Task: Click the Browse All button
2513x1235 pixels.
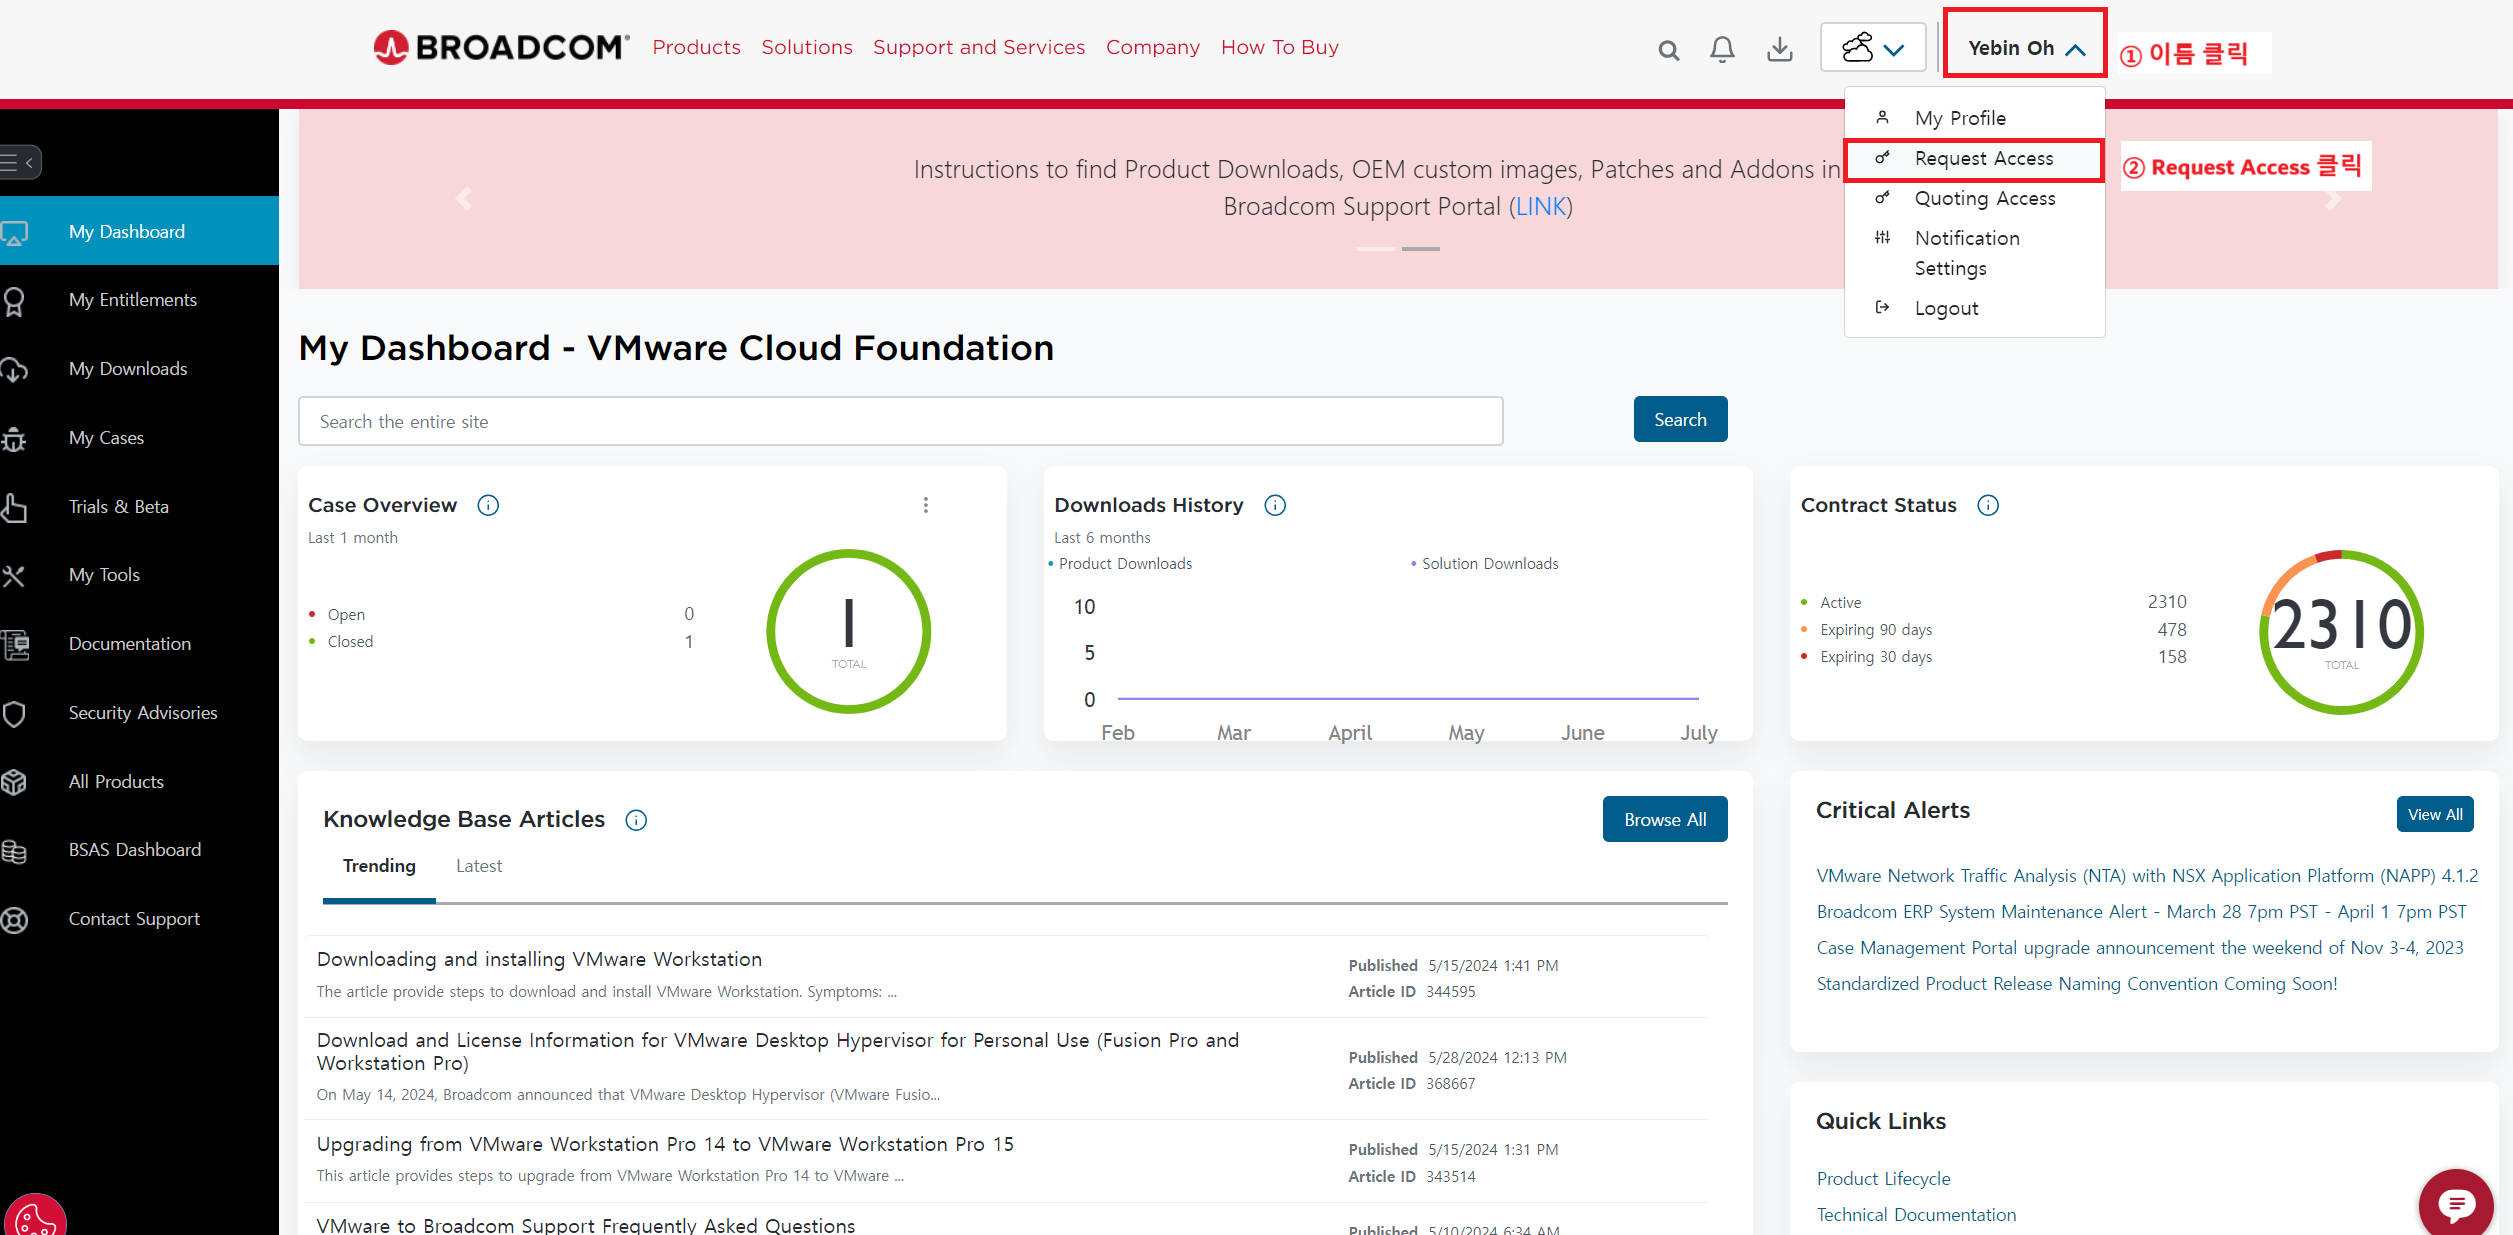Action: pos(1664,819)
